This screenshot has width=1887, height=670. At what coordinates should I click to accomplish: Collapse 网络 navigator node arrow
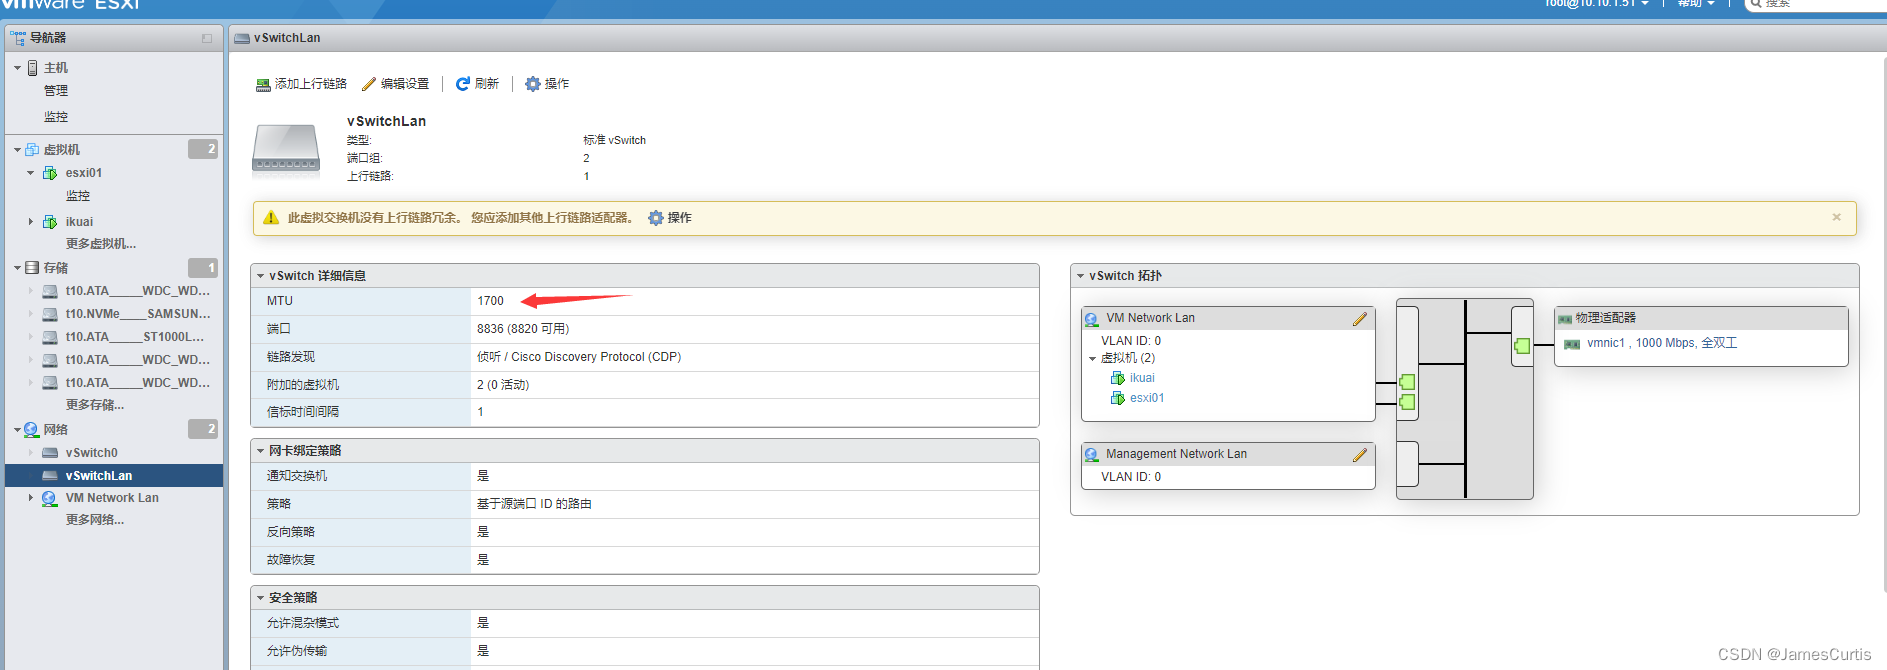click(17, 430)
